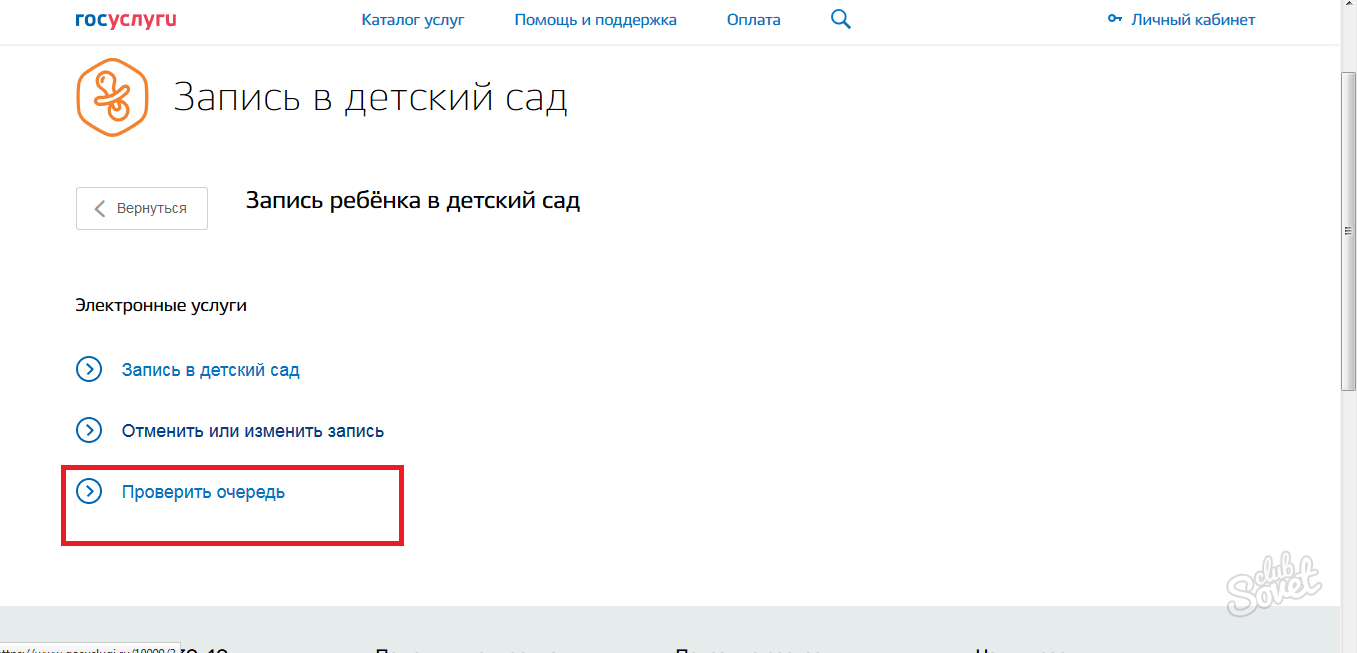Click circle arrow beside Проверить очередь
The image size is (1357, 653).
point(89,491)
